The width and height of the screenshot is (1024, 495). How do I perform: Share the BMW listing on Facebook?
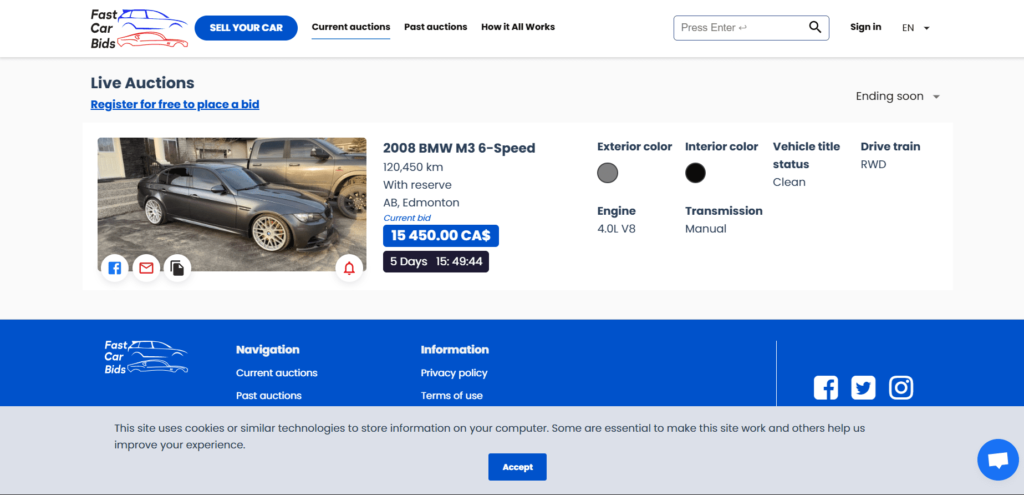coord(115,268)
